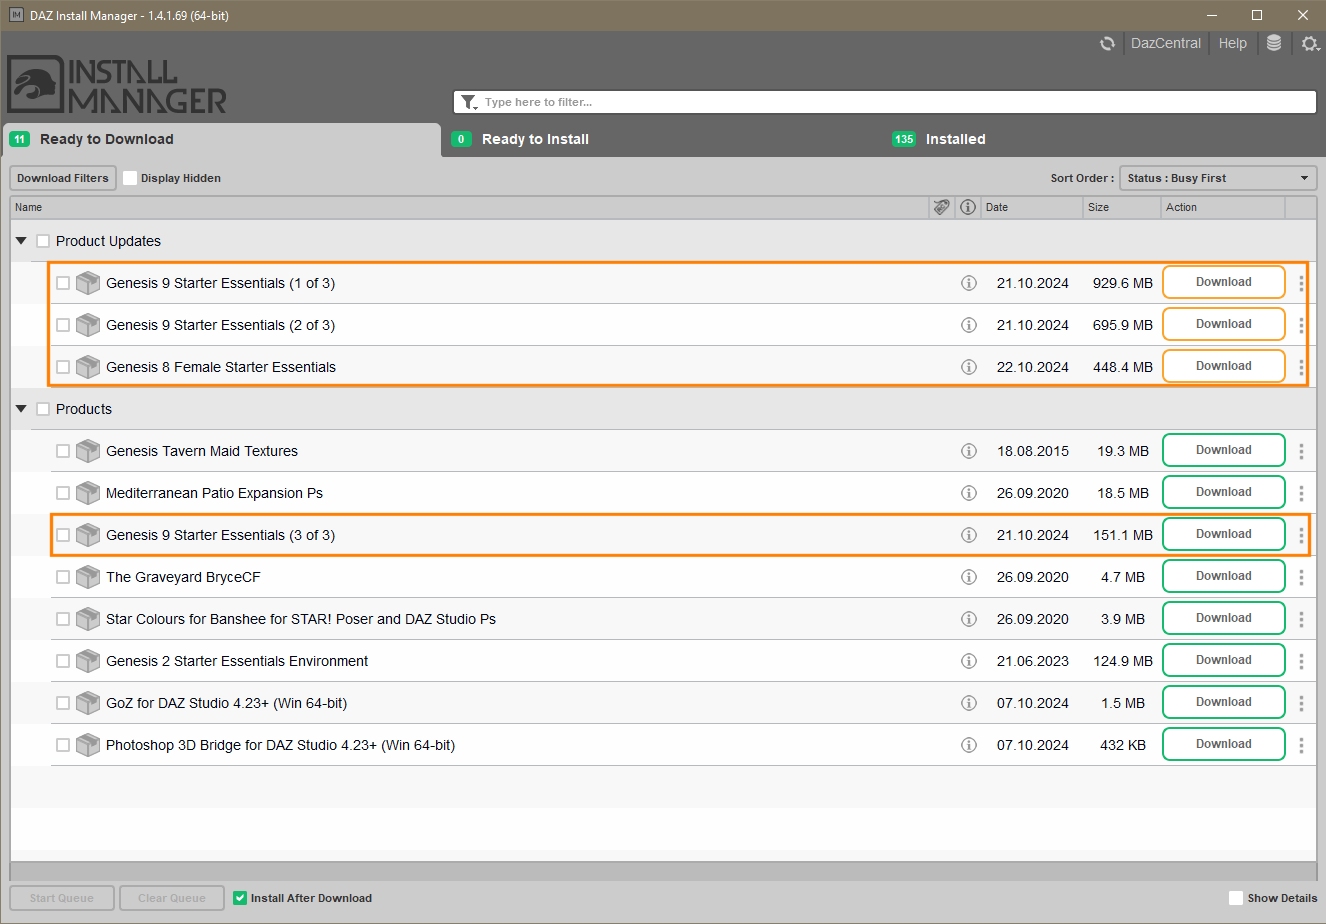Show info for Mediterranean Patio Expansion Ps
The height and width of the screenshot is (924, 1326).
968,493
